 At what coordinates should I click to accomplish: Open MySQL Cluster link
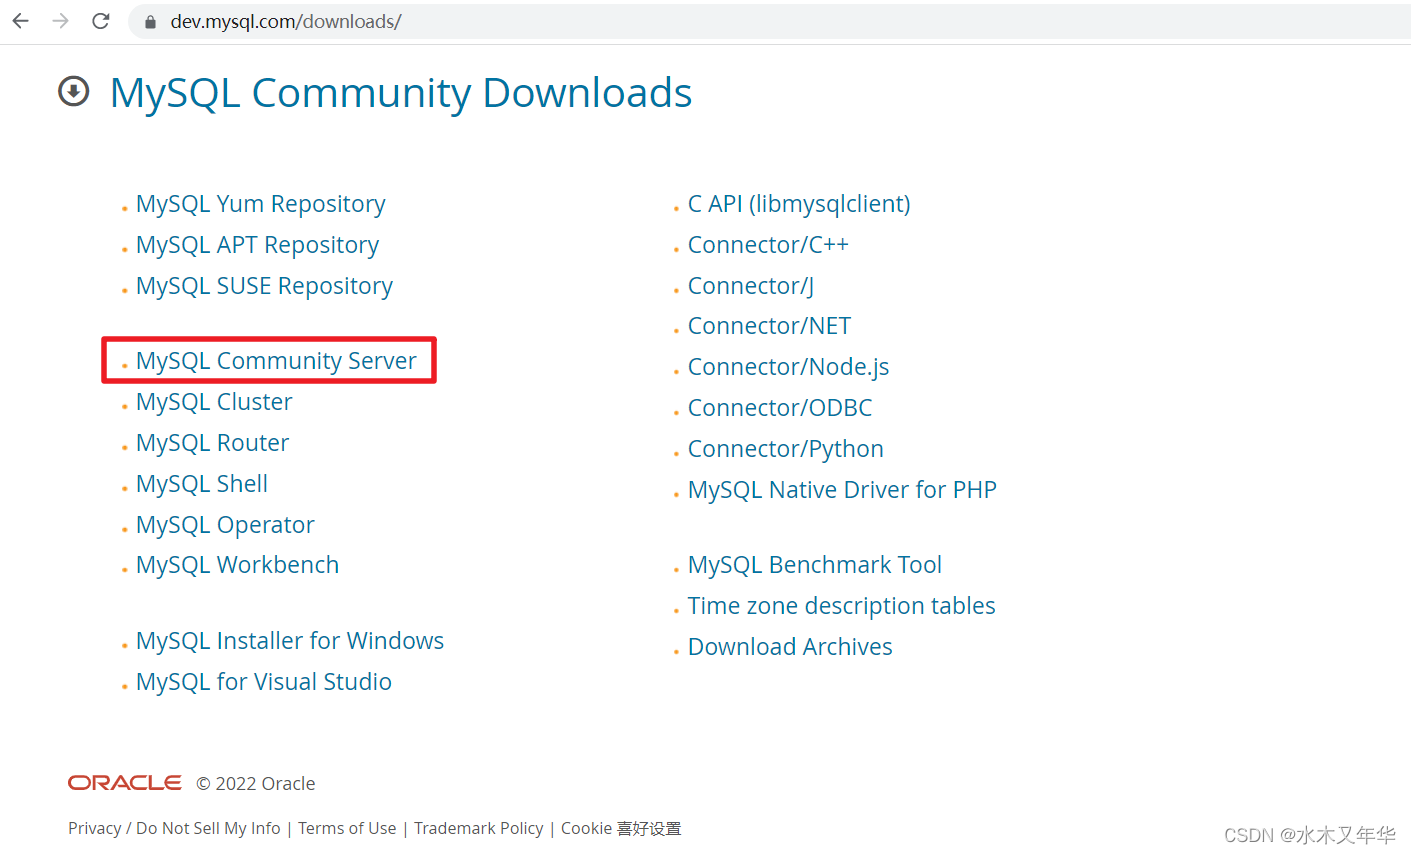(x=214, y=402)
